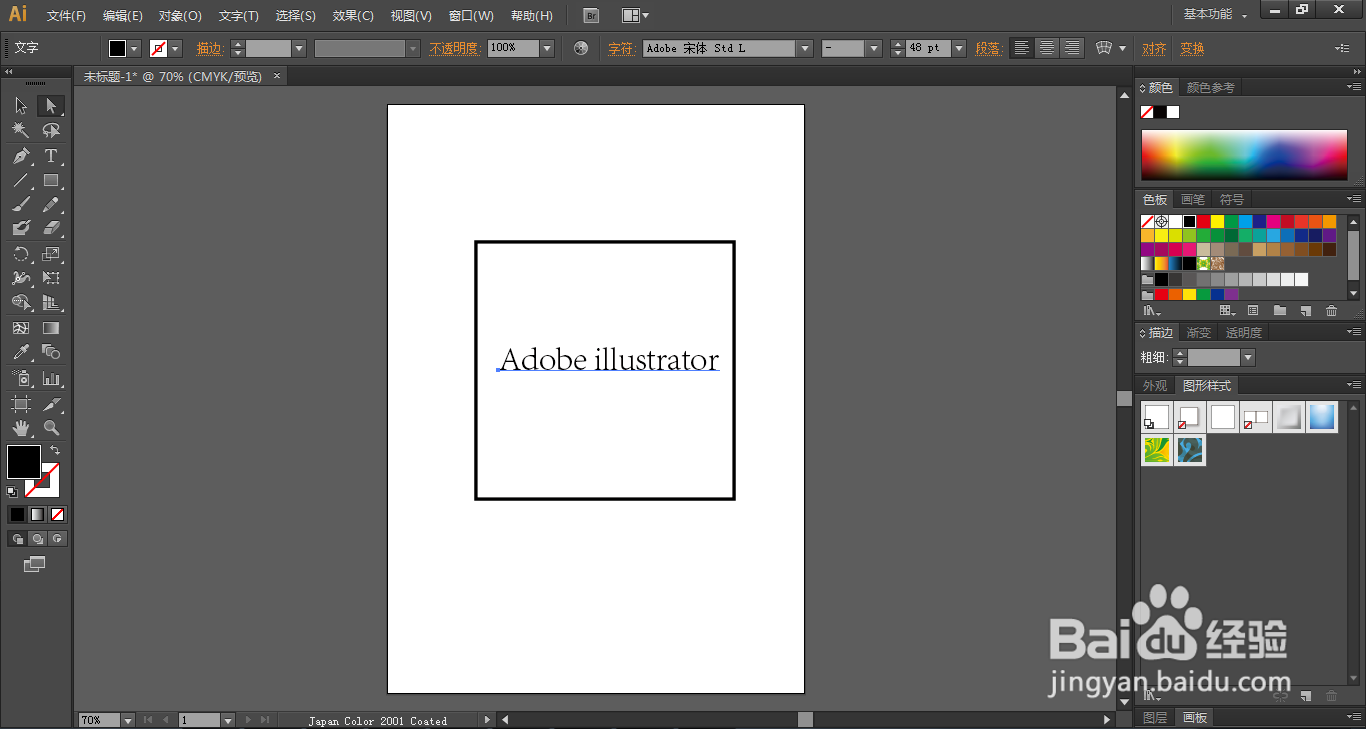Screen dimensions: 1366x729
Task: Select the Rectangle tool
Action: [x=51, y=181]
